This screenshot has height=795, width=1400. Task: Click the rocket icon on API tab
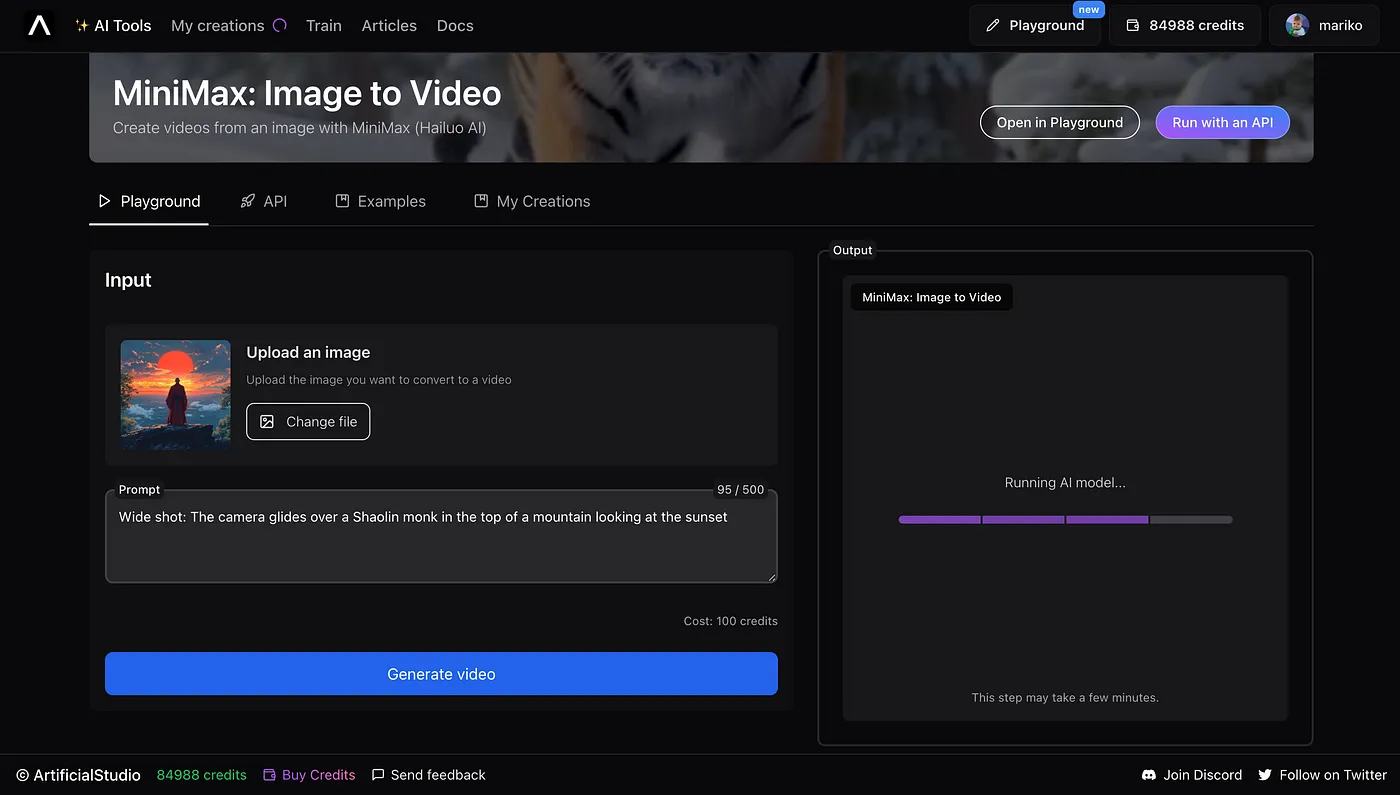click(x=248, y=201)
